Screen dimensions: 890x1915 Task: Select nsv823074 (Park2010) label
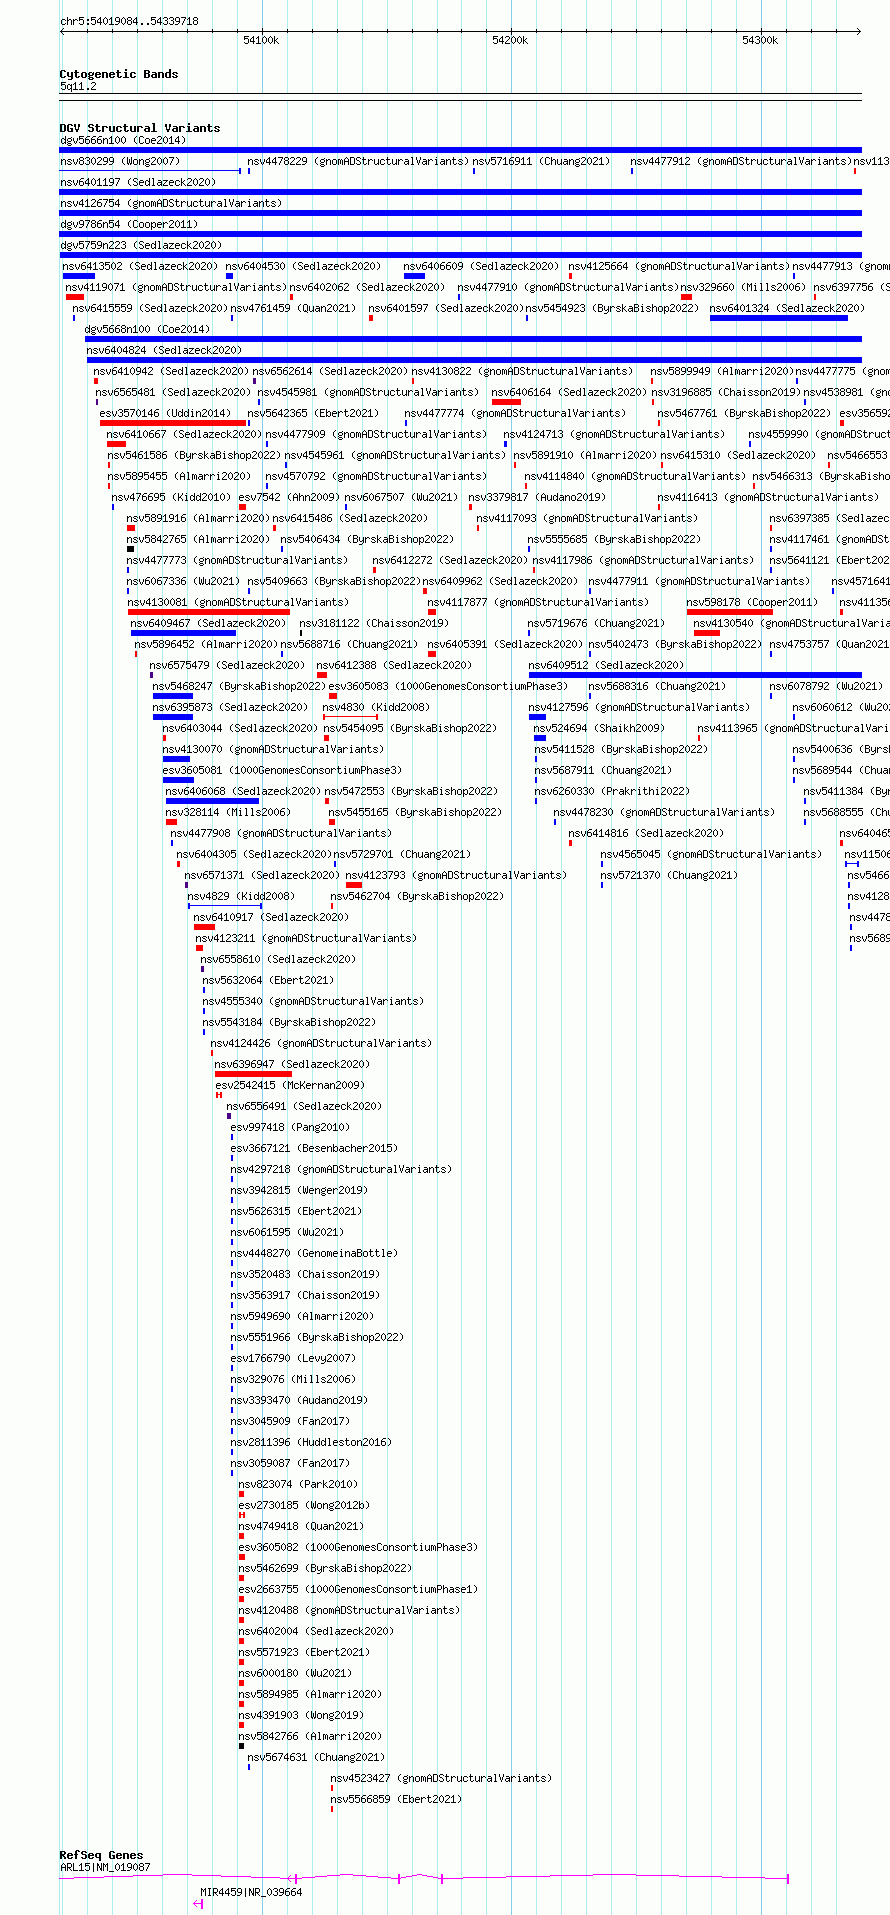click(x=298, y=1484)
